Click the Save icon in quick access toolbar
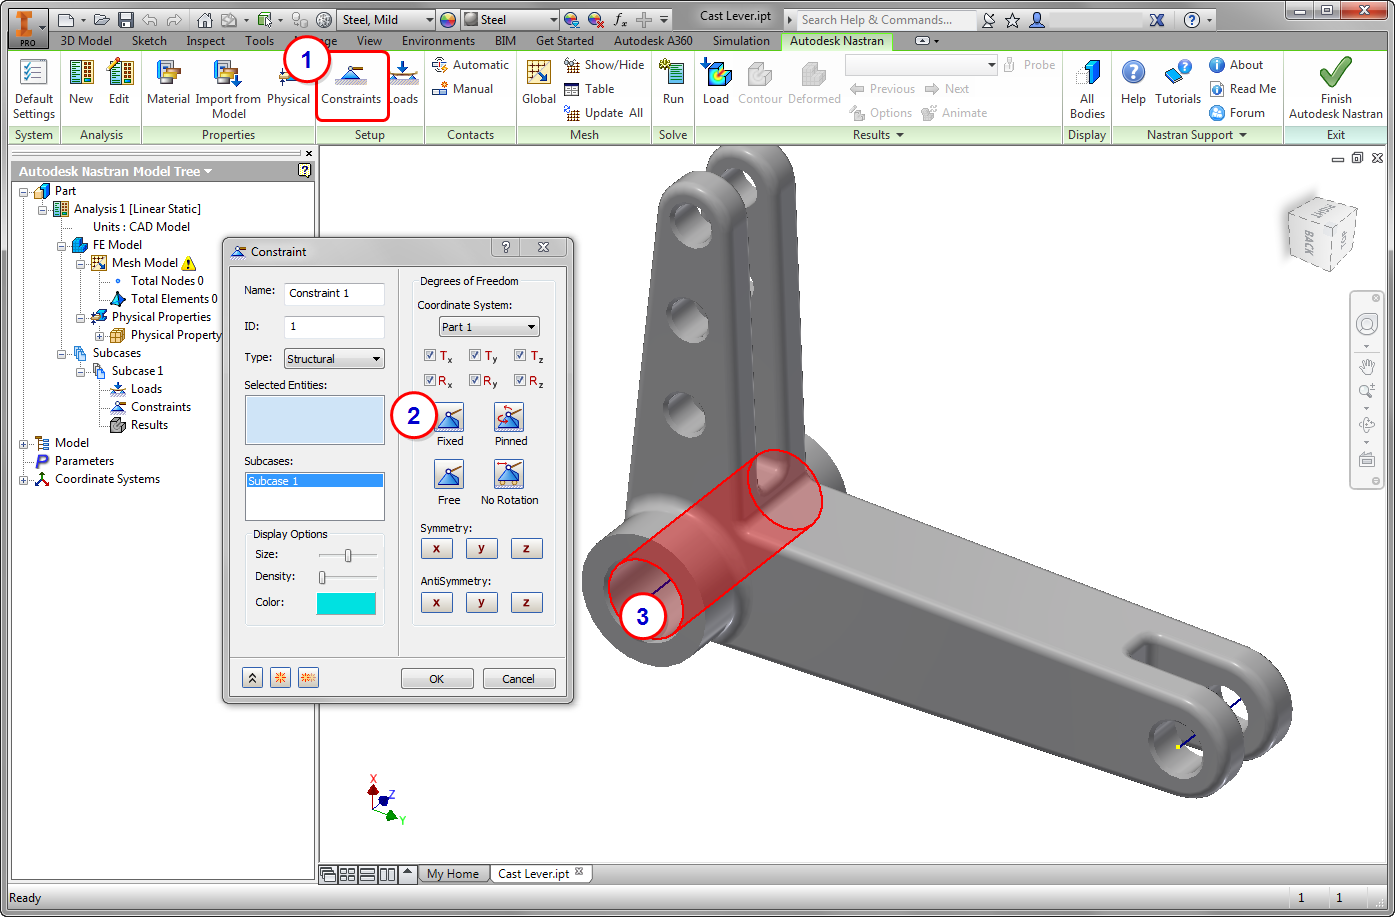Viewport: 1395px width, 917px height. tap(126, 20)
